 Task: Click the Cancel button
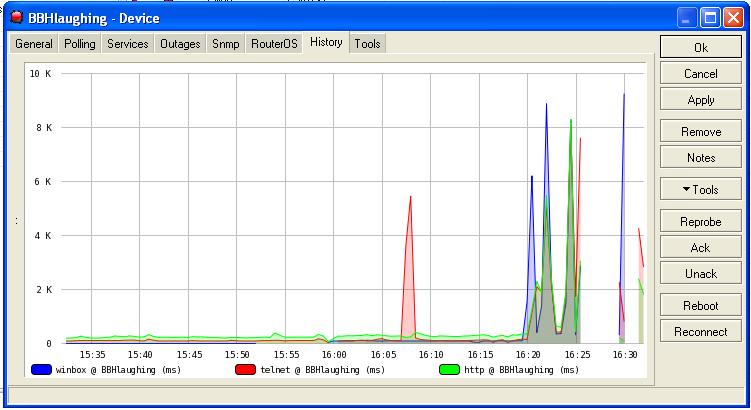click(701, 74)
